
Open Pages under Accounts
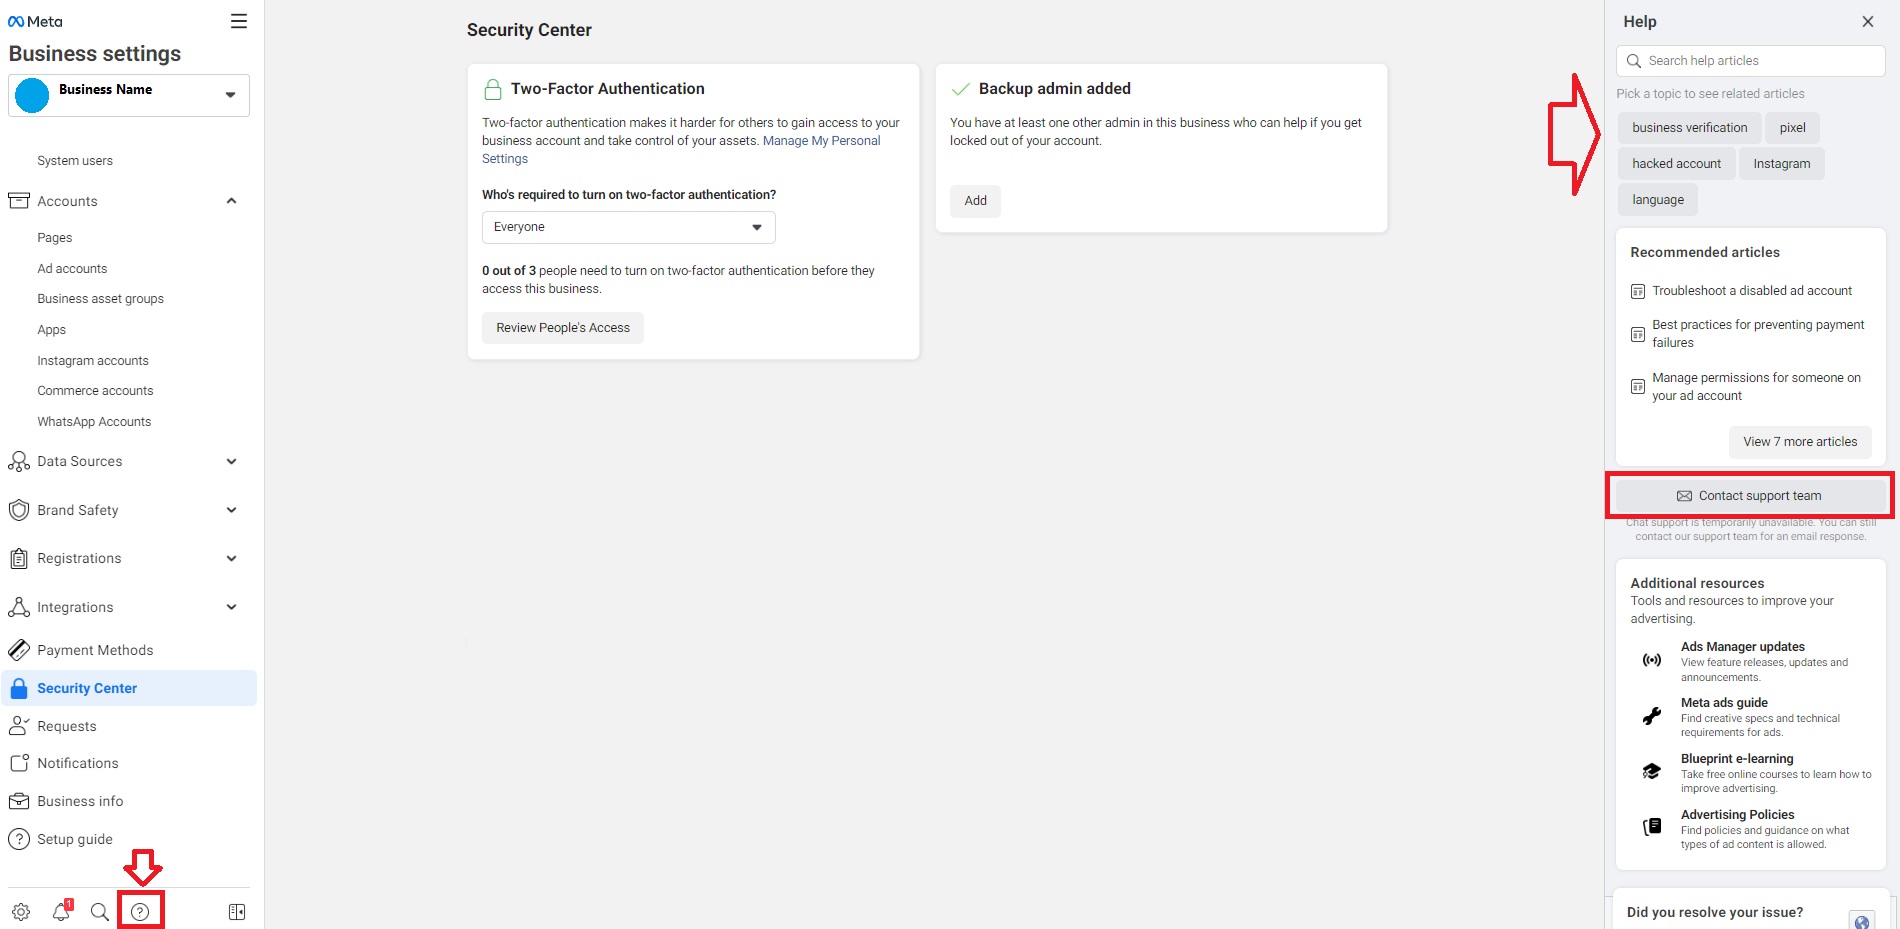pos(55,238)
